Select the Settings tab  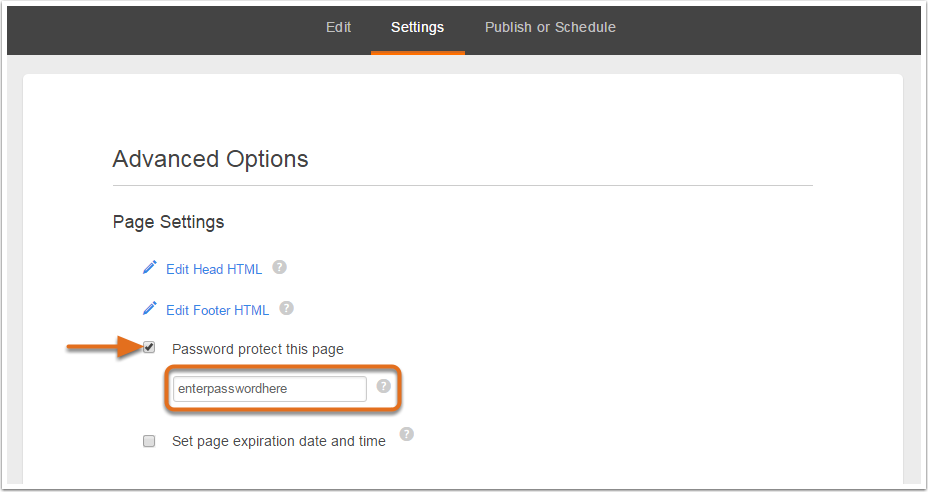point(417,27)
